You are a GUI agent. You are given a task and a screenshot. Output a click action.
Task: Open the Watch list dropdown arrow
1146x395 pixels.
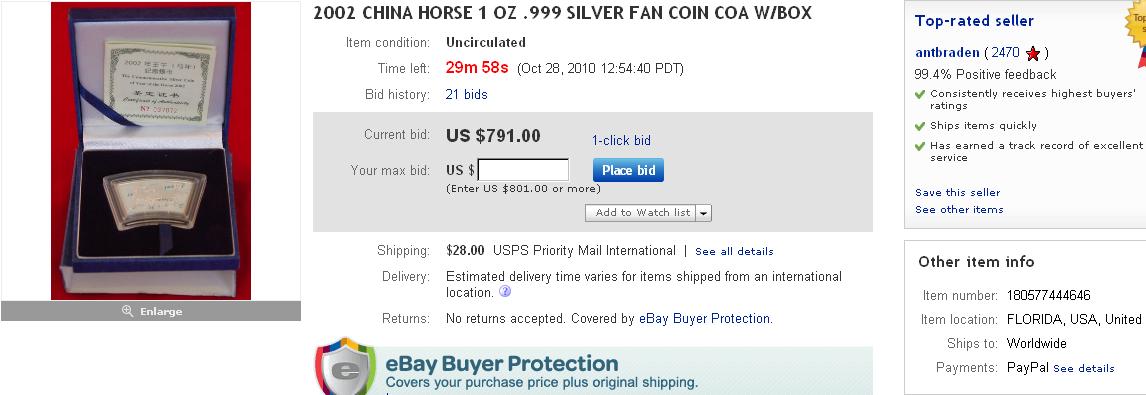tap(703, 213)
